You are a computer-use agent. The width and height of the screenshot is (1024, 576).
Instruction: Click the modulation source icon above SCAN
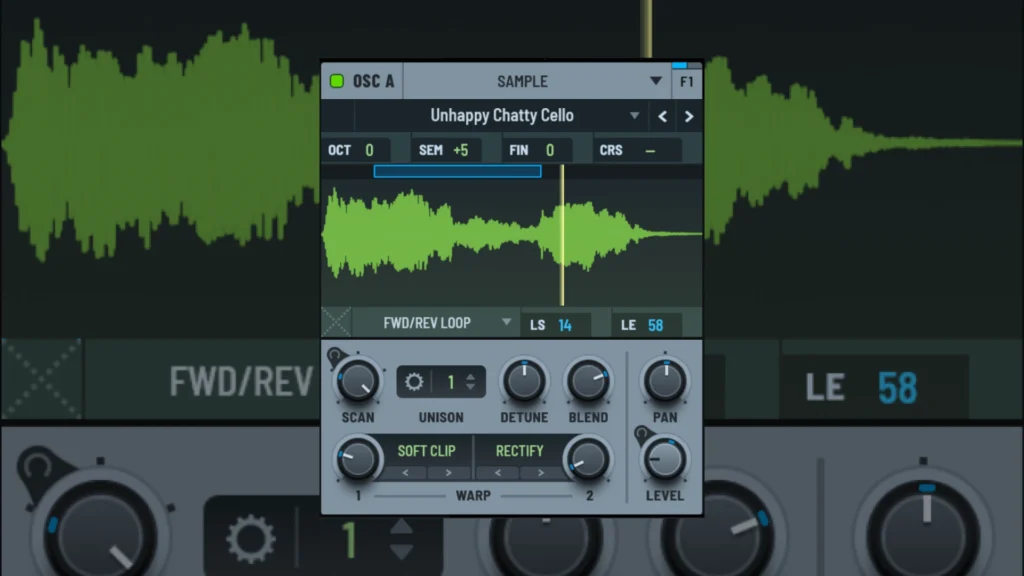[x=335, y=357]
